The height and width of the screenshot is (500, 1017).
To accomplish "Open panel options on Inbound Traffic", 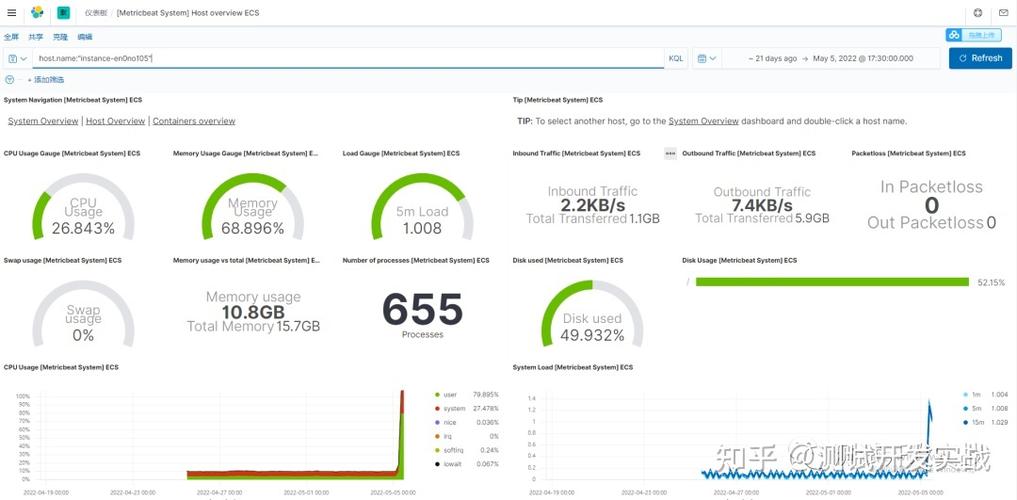I will point(670,154).
